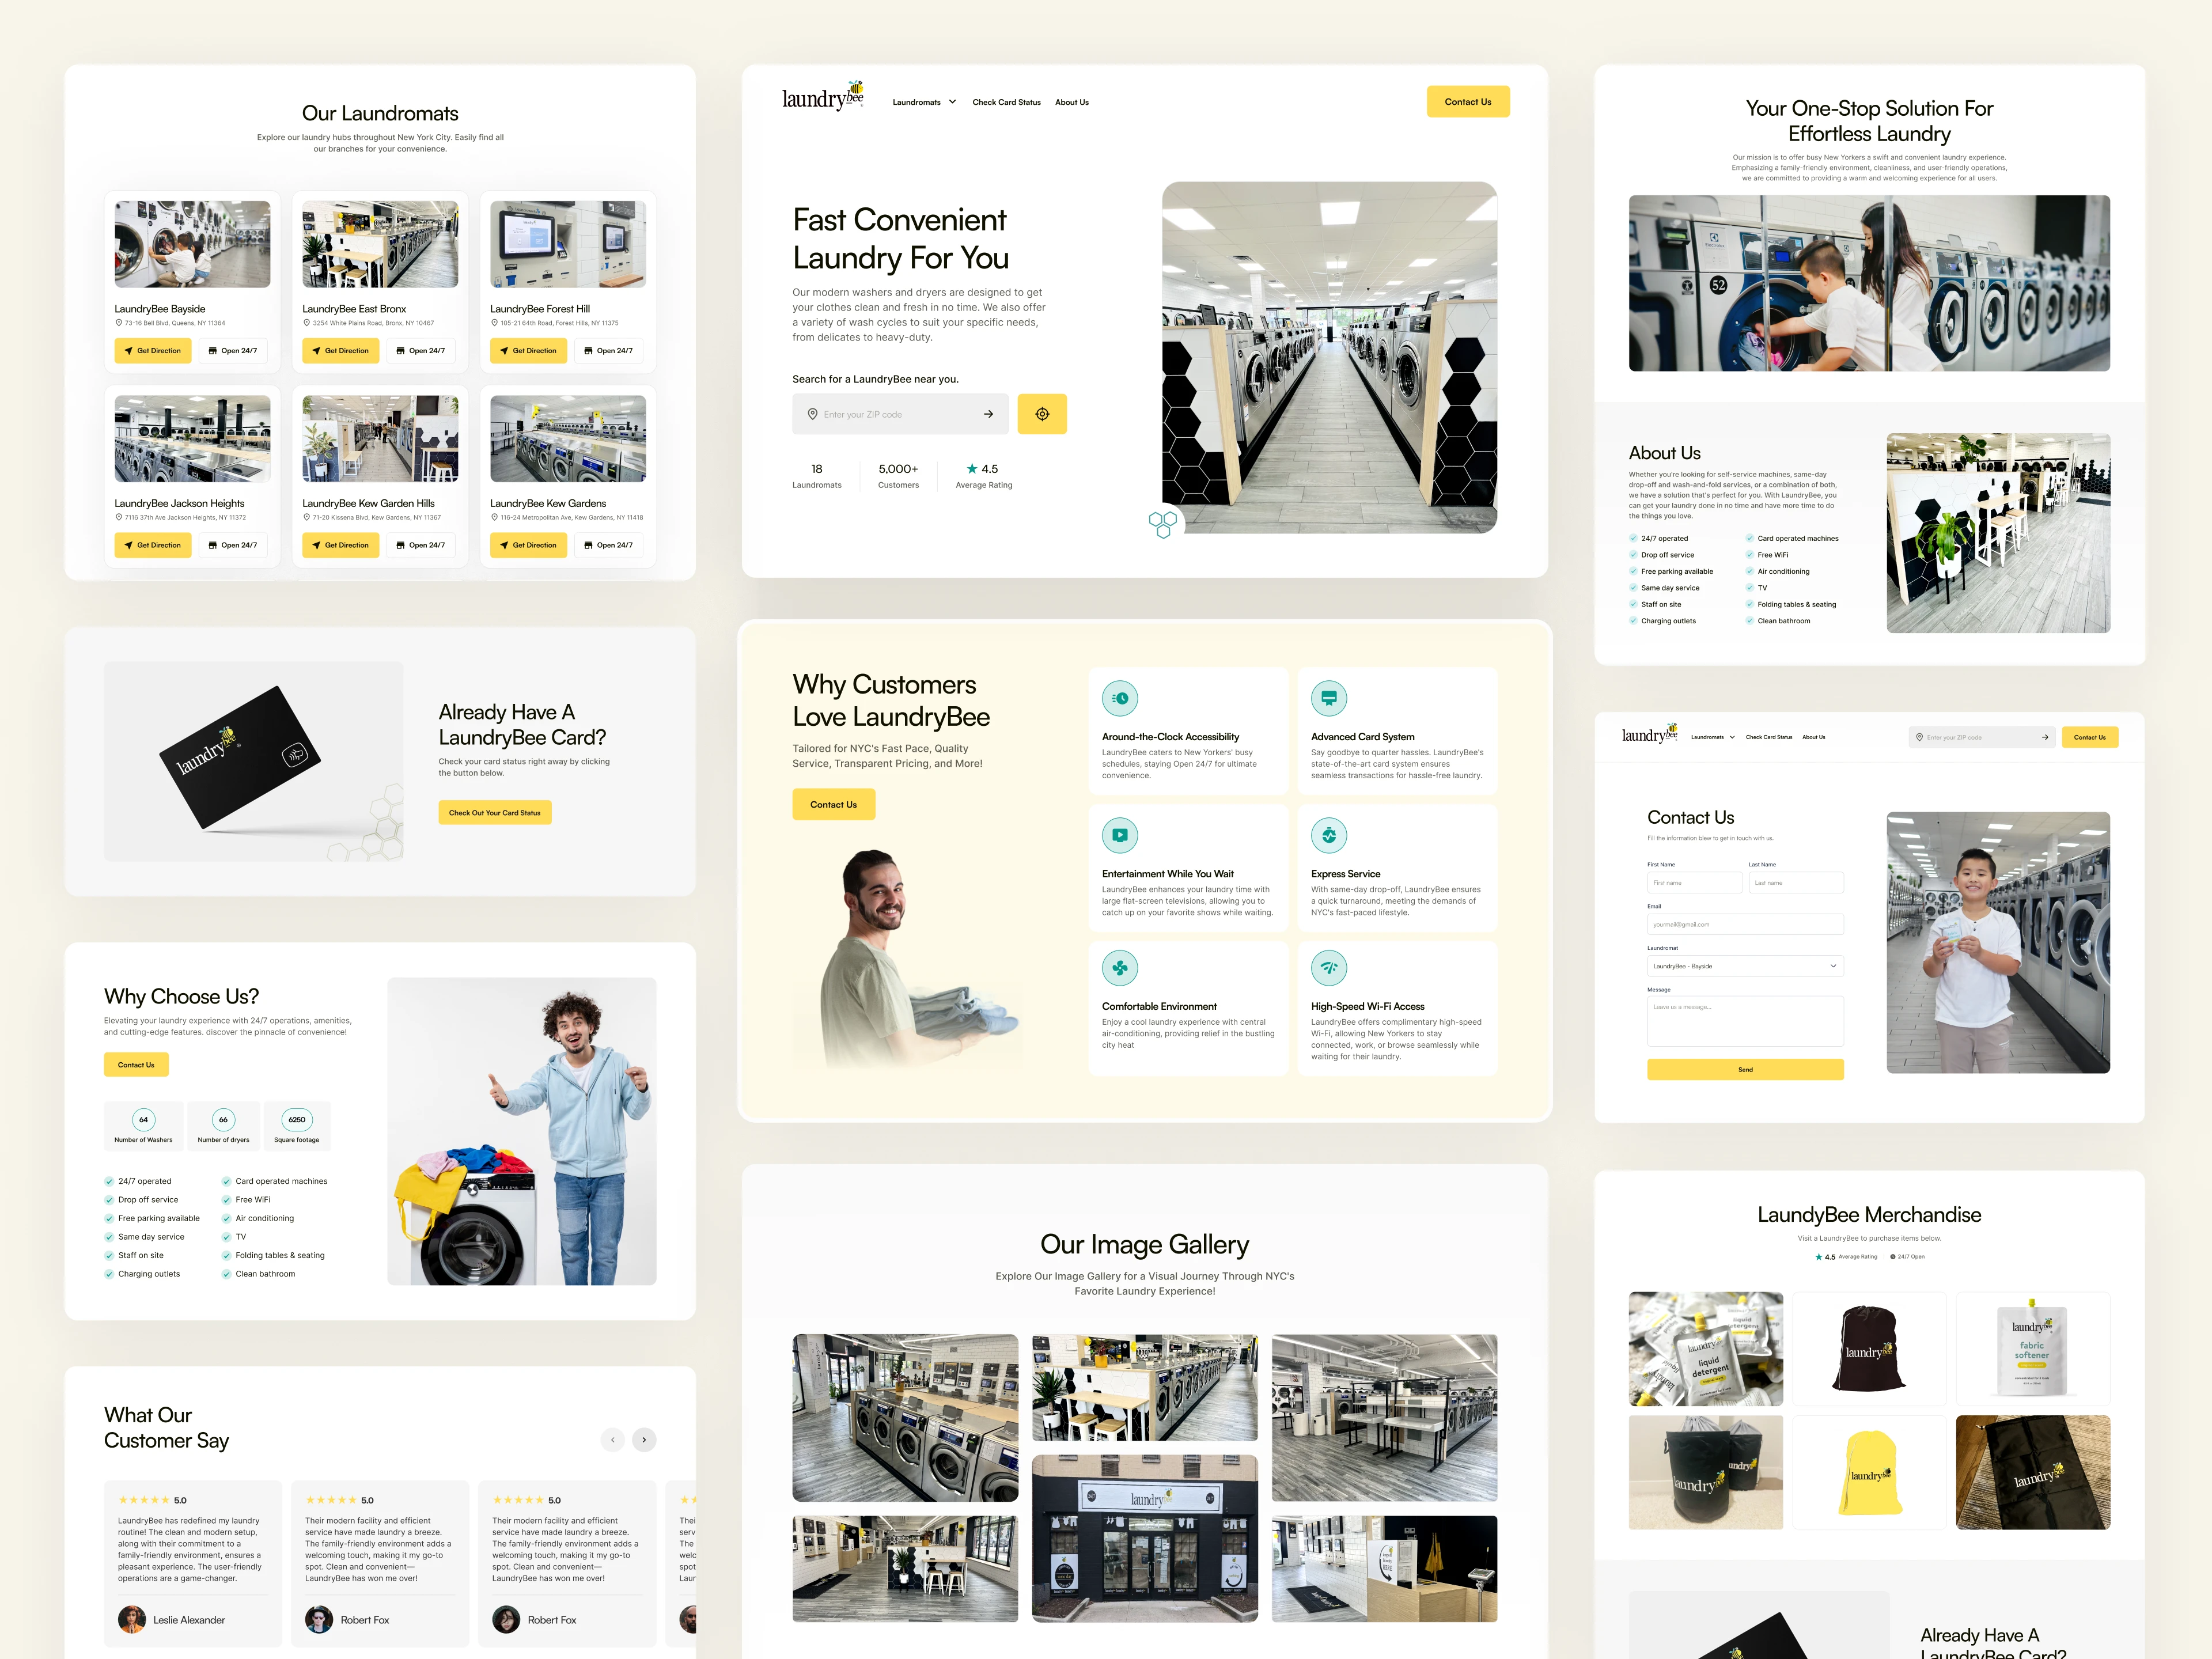
Task: Open LaundryBee Kew Garden Hills photo
Action: coord(380,439)
